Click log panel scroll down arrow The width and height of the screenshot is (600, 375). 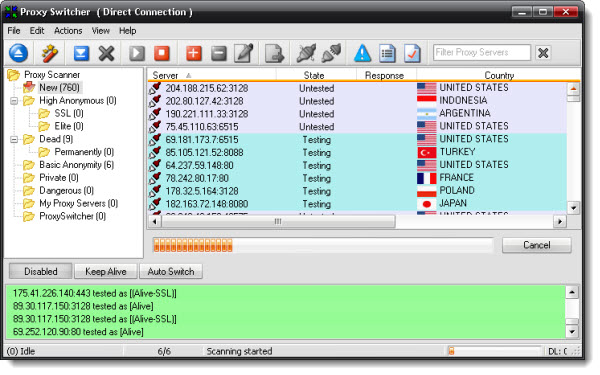572,331
